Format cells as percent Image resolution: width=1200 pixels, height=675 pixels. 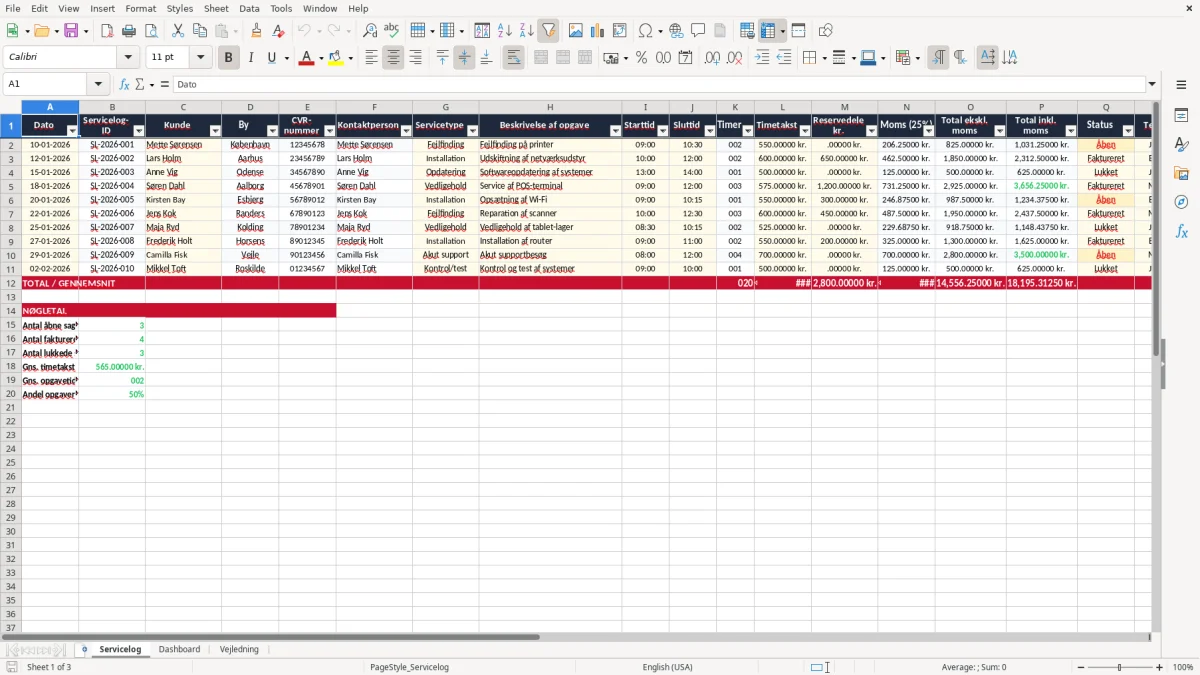(641, 58)
